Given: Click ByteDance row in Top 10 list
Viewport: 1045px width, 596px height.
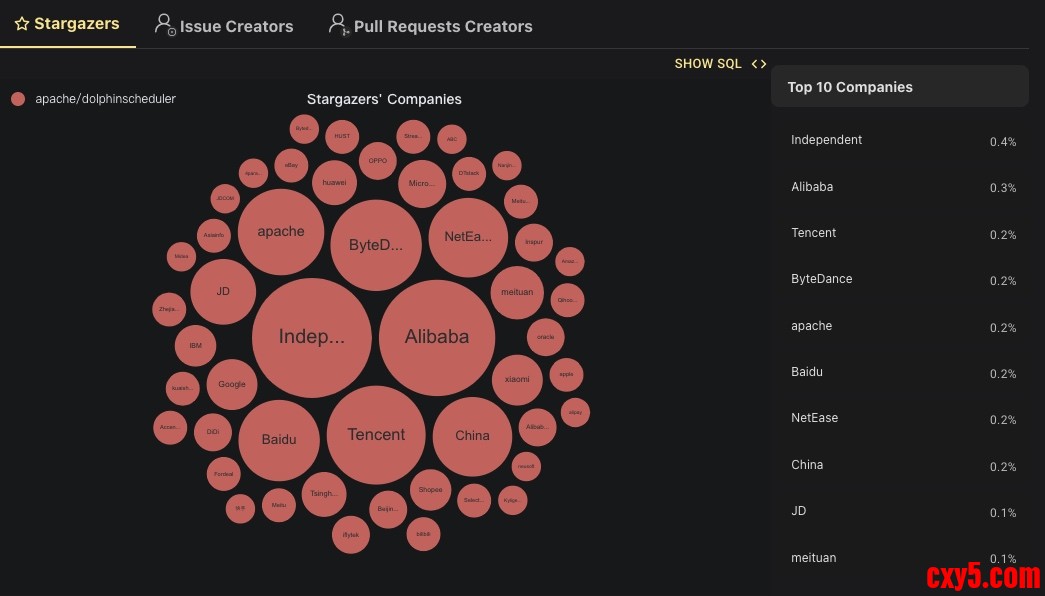Looking at the screenshot, I should 903,279.
